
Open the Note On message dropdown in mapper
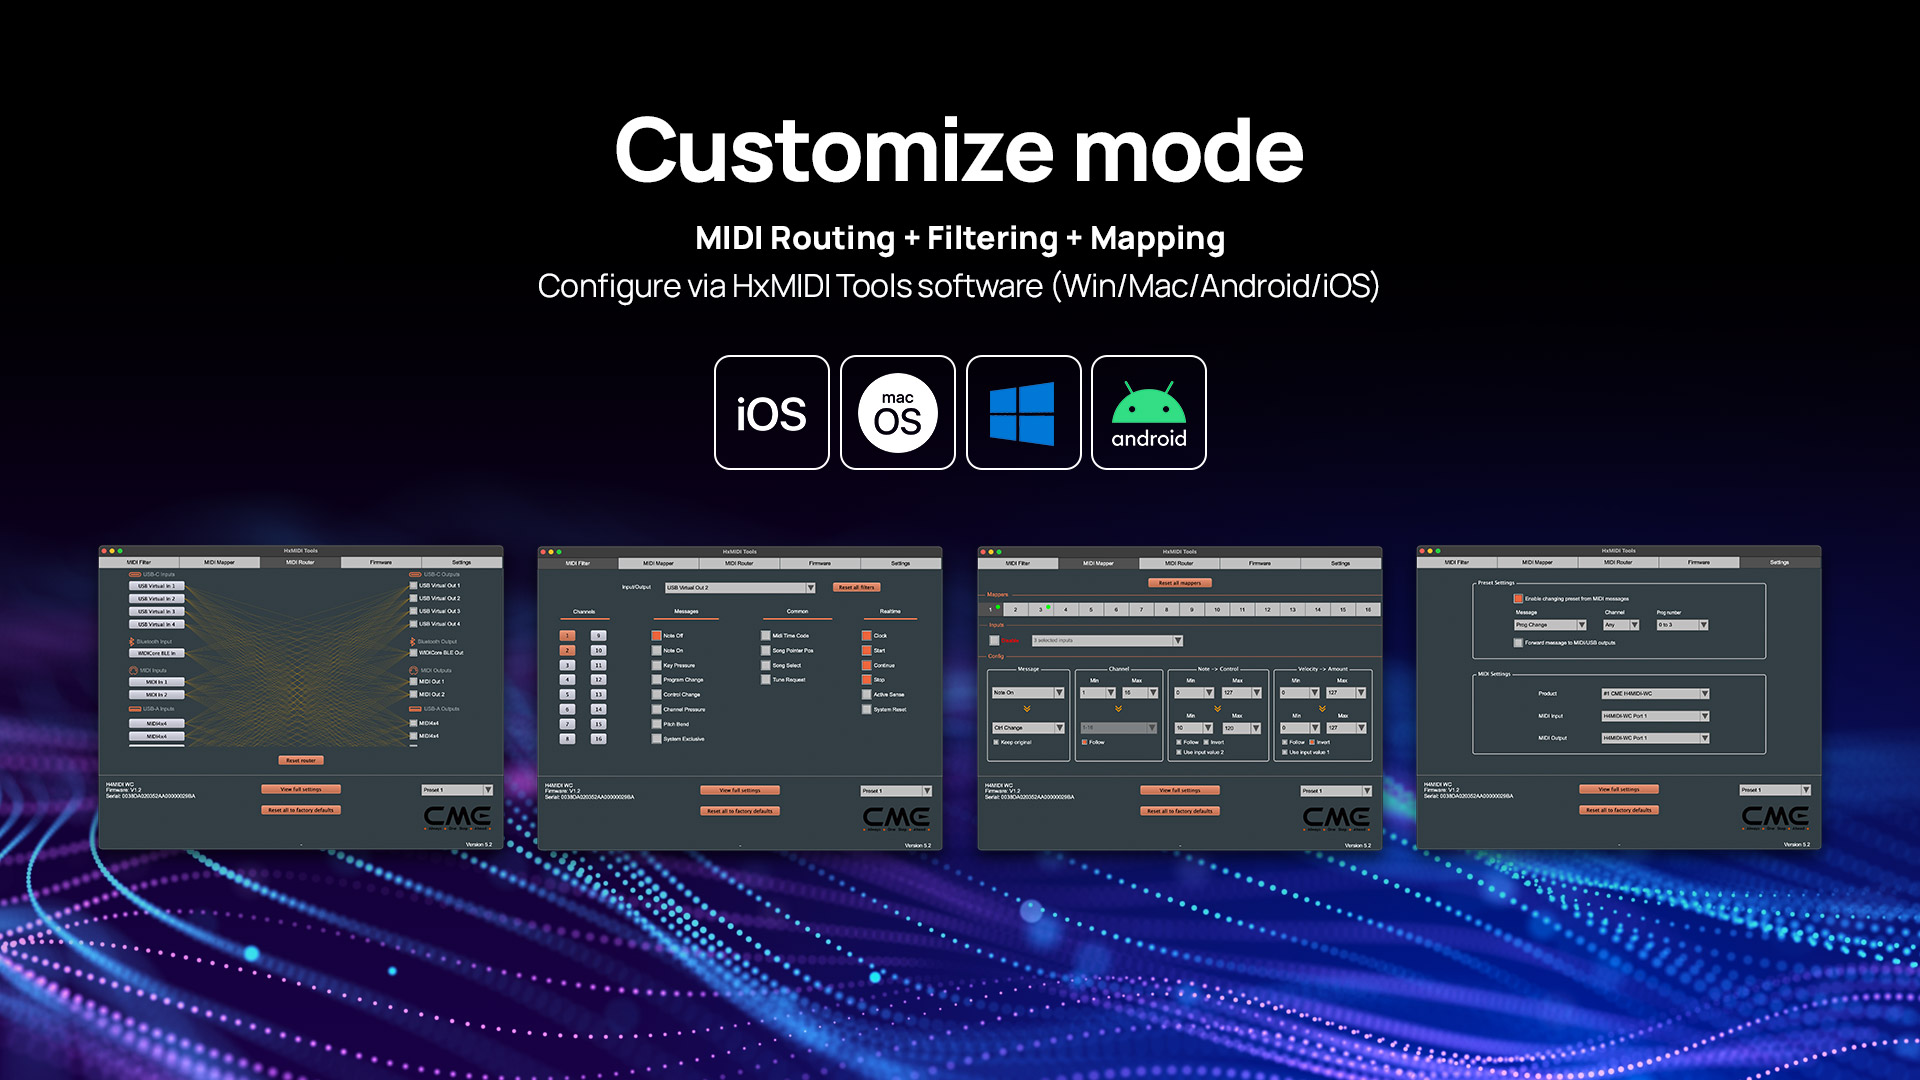pos(1027,692)
